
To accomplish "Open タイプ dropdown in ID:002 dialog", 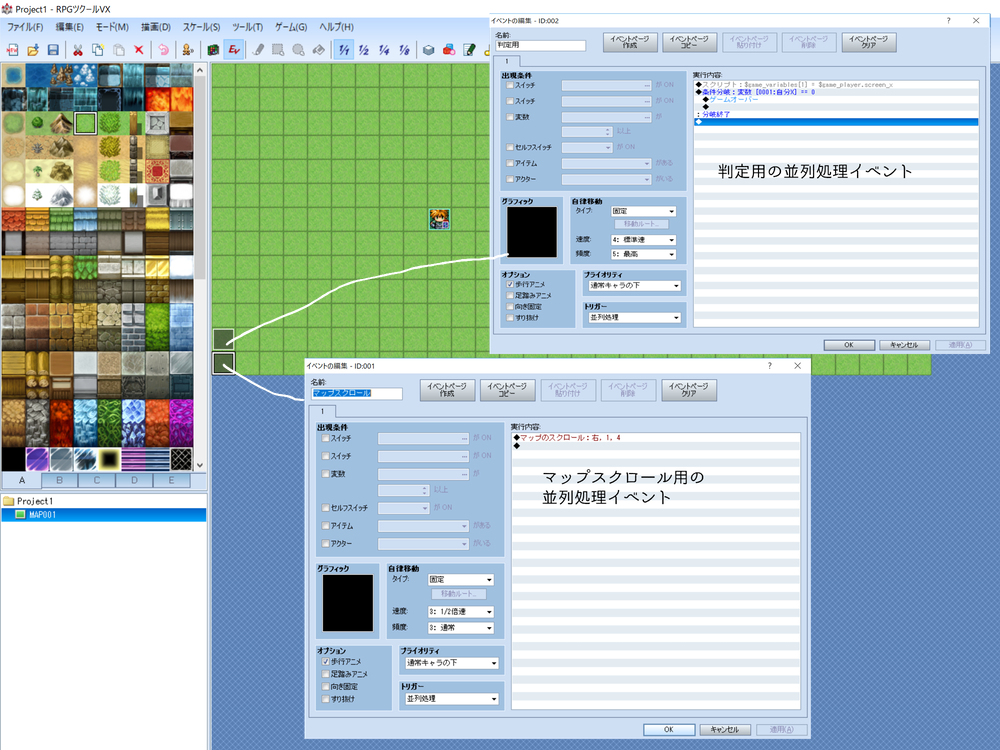I will click(643, 211).
